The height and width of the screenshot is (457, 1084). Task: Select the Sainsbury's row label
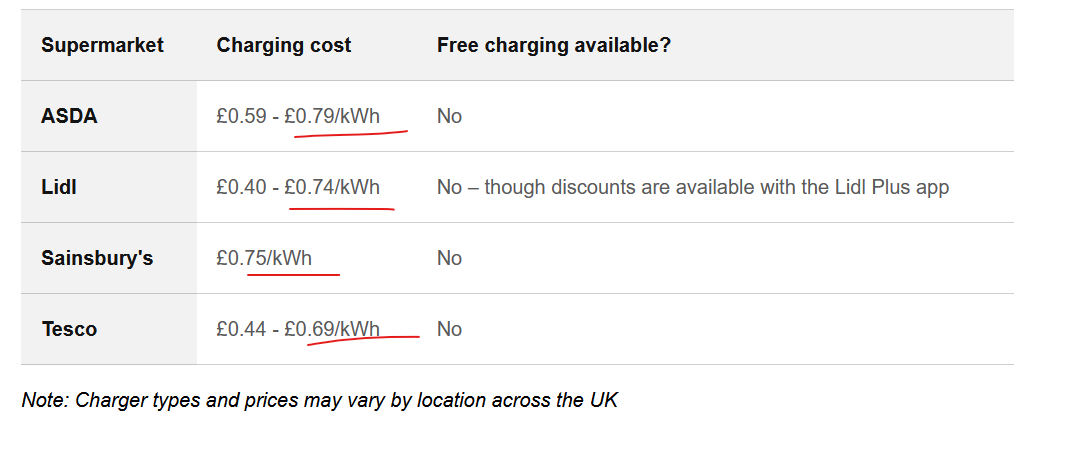pyautogui.click(x=97, y=258)
